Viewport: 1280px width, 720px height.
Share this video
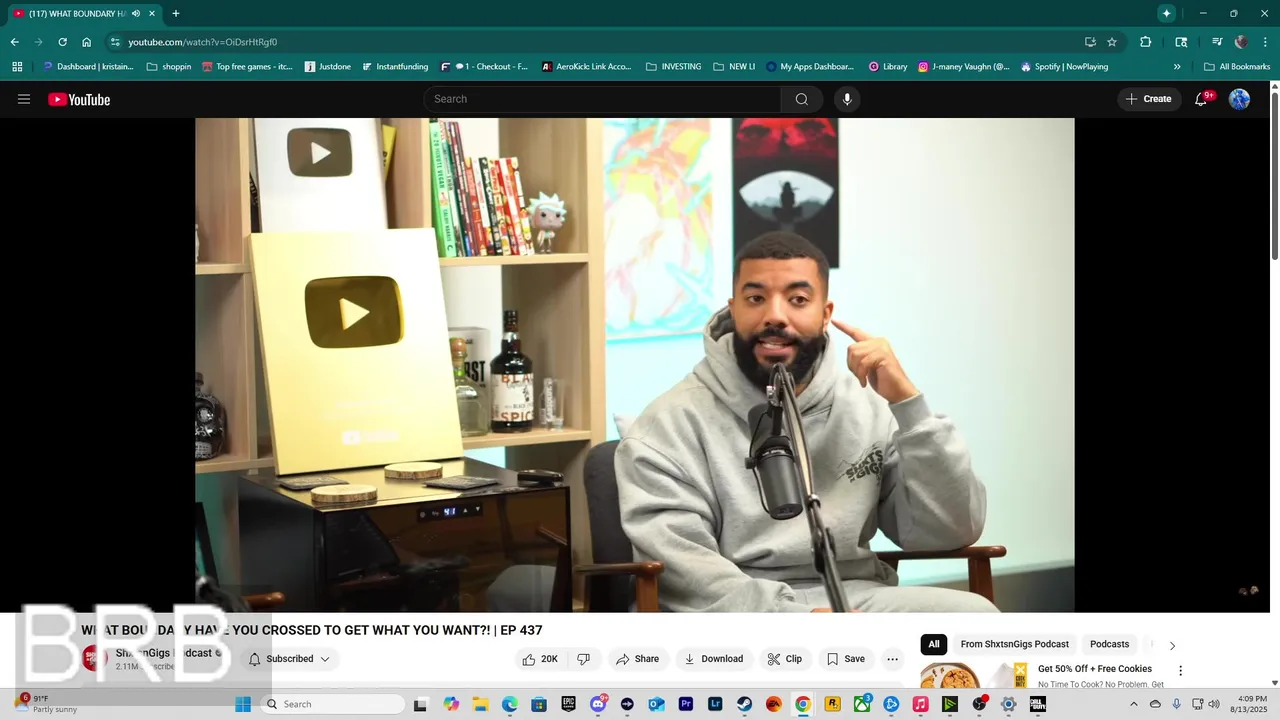click(637, 659)
